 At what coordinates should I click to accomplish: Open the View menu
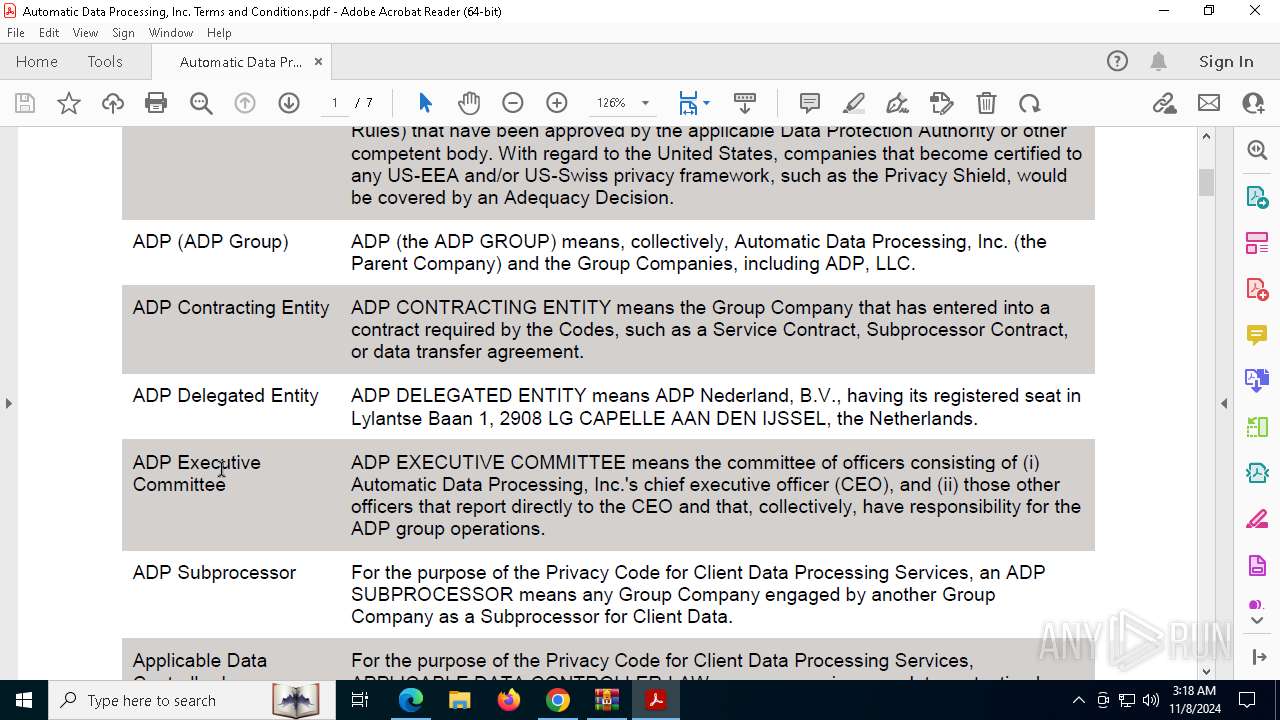click(86, 32)
